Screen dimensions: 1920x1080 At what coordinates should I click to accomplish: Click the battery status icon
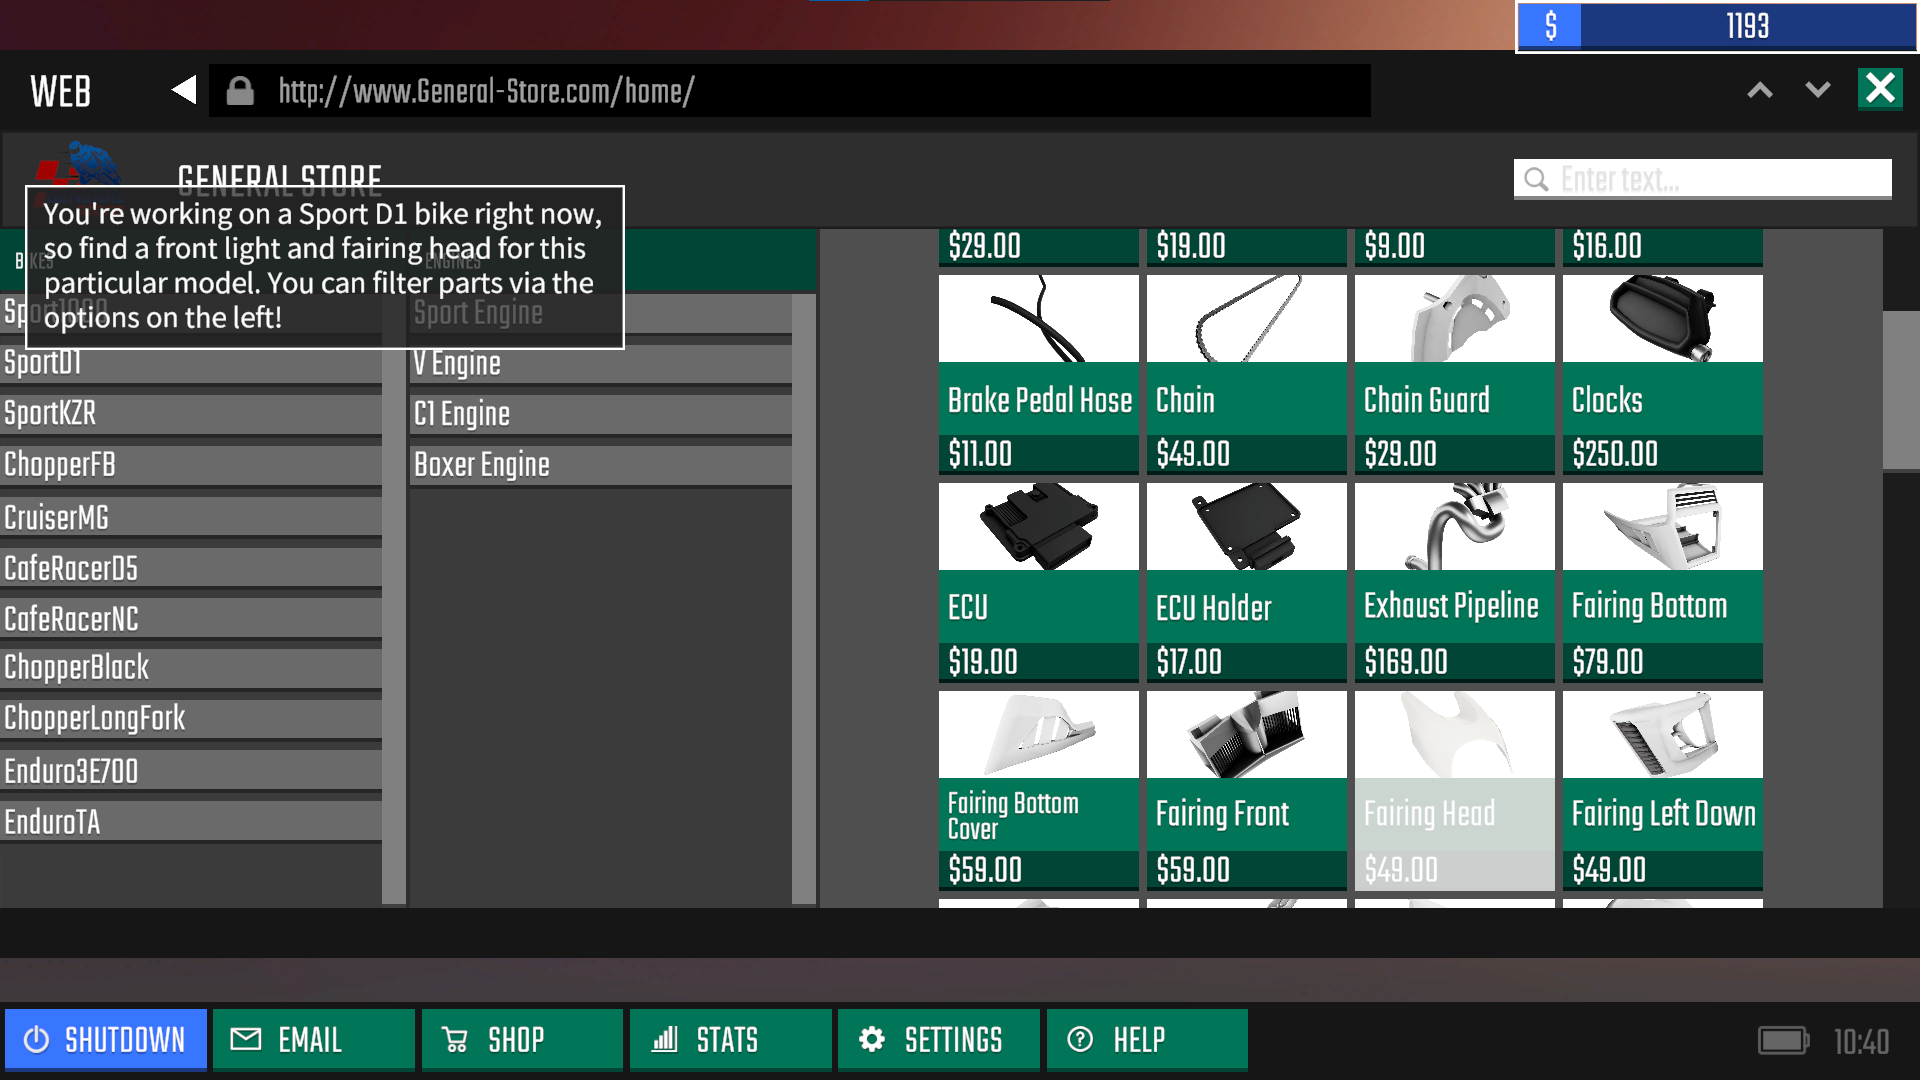click(1784, 1041)
